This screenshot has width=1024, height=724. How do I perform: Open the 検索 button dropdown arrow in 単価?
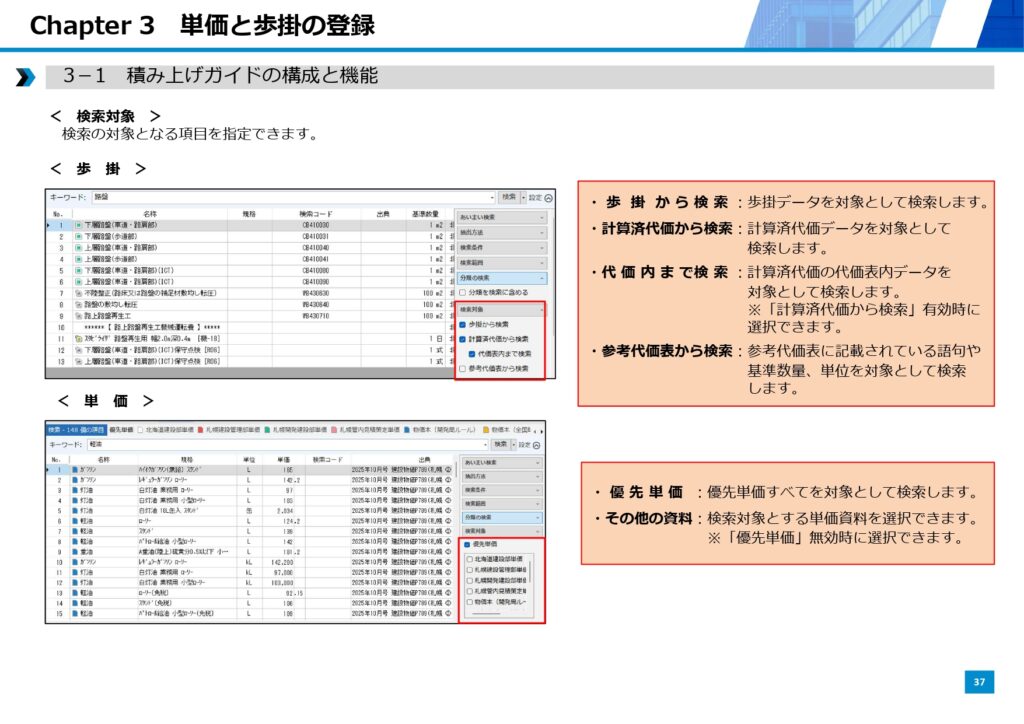[x=514, y=444]
